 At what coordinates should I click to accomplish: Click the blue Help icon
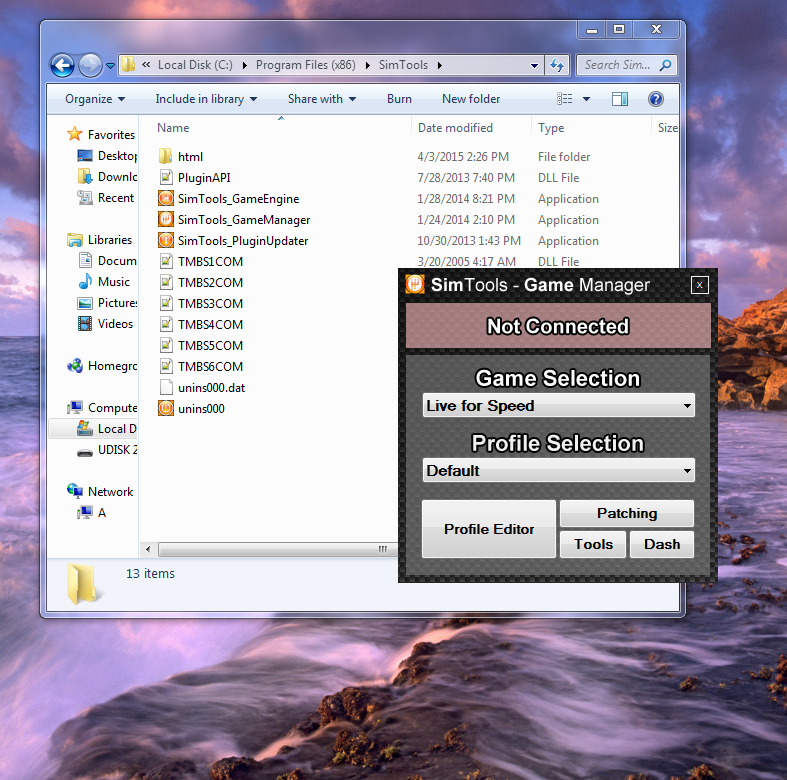coord(655,99)
